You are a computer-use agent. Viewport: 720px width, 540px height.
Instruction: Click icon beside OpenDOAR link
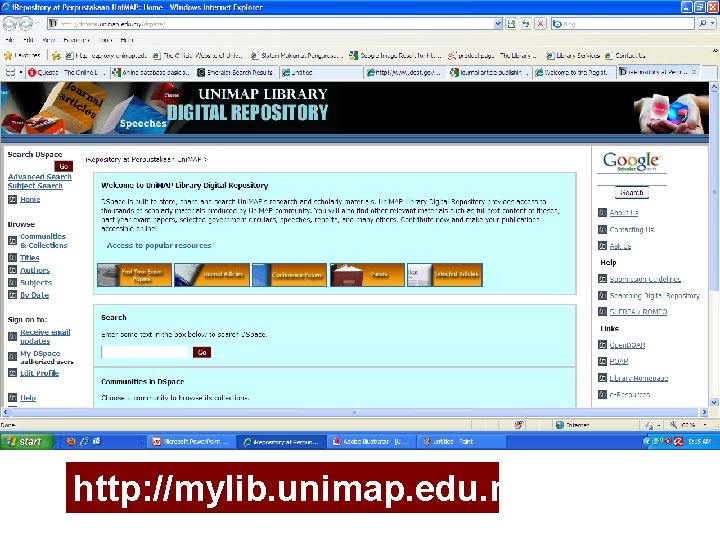pos(602,344)
